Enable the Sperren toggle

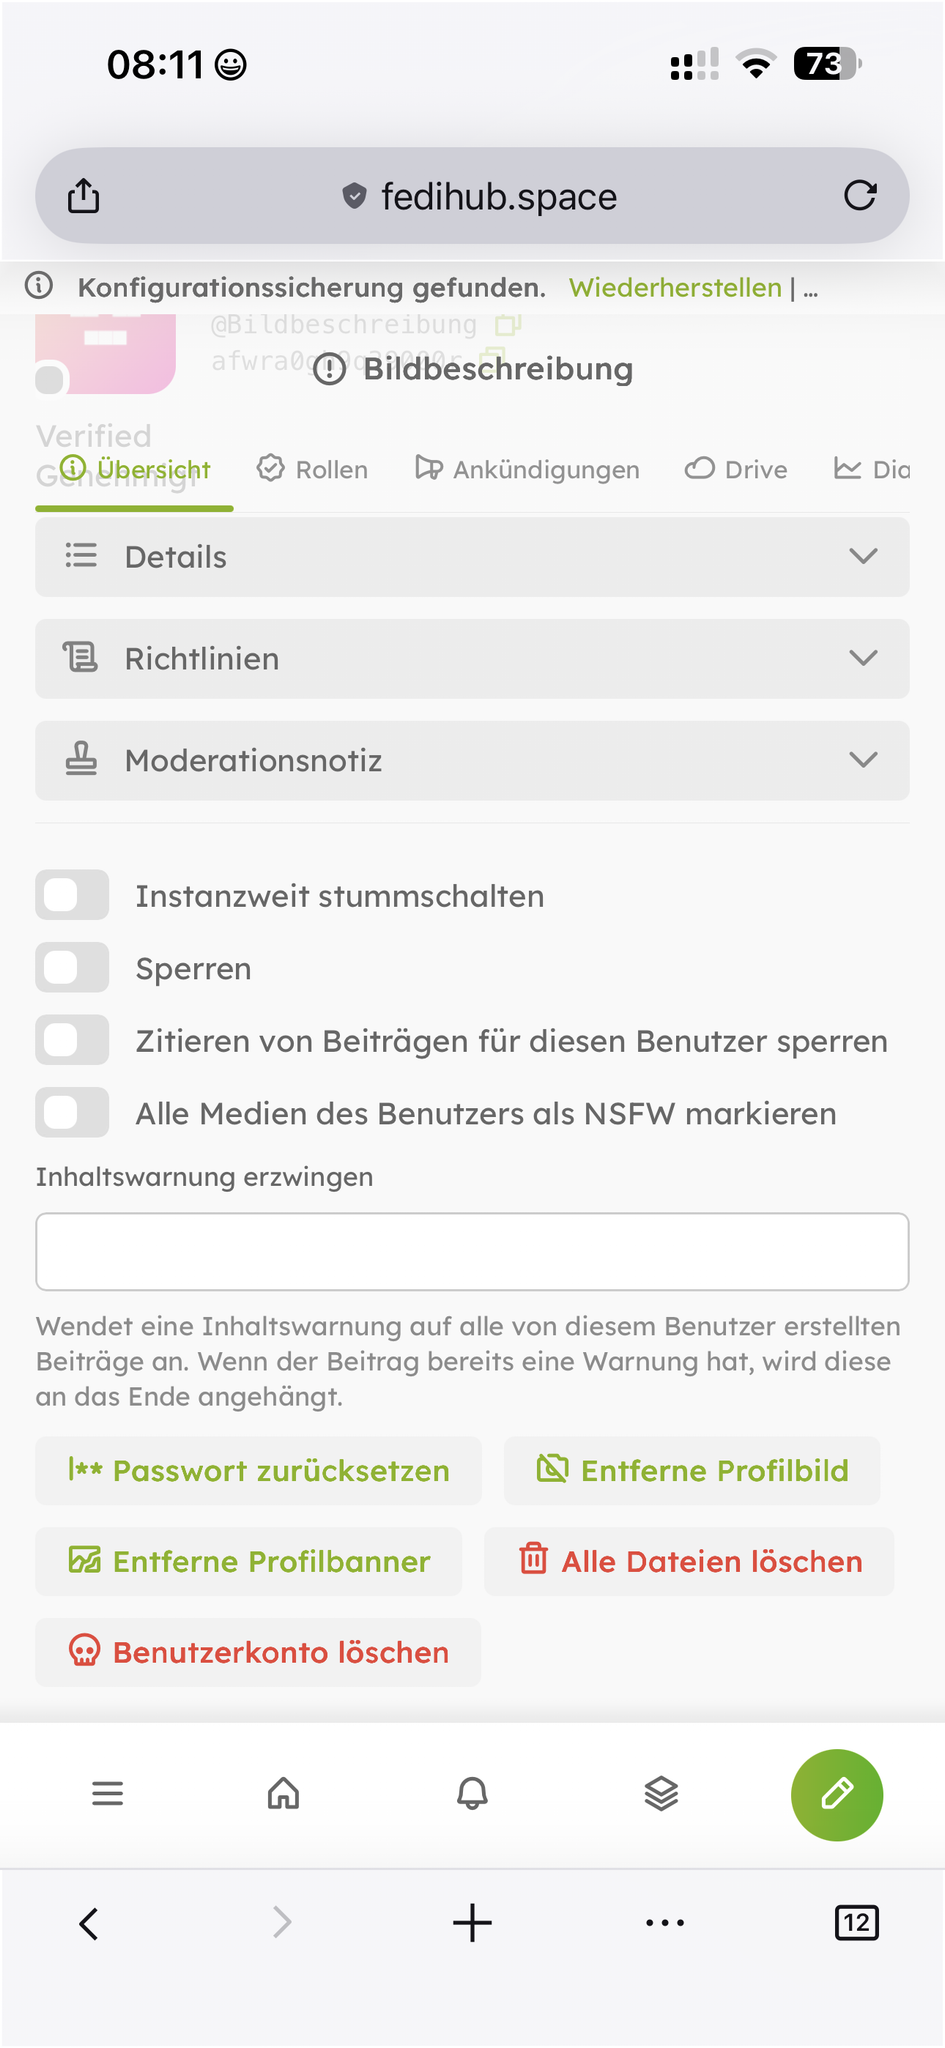(x=72, y=968)
